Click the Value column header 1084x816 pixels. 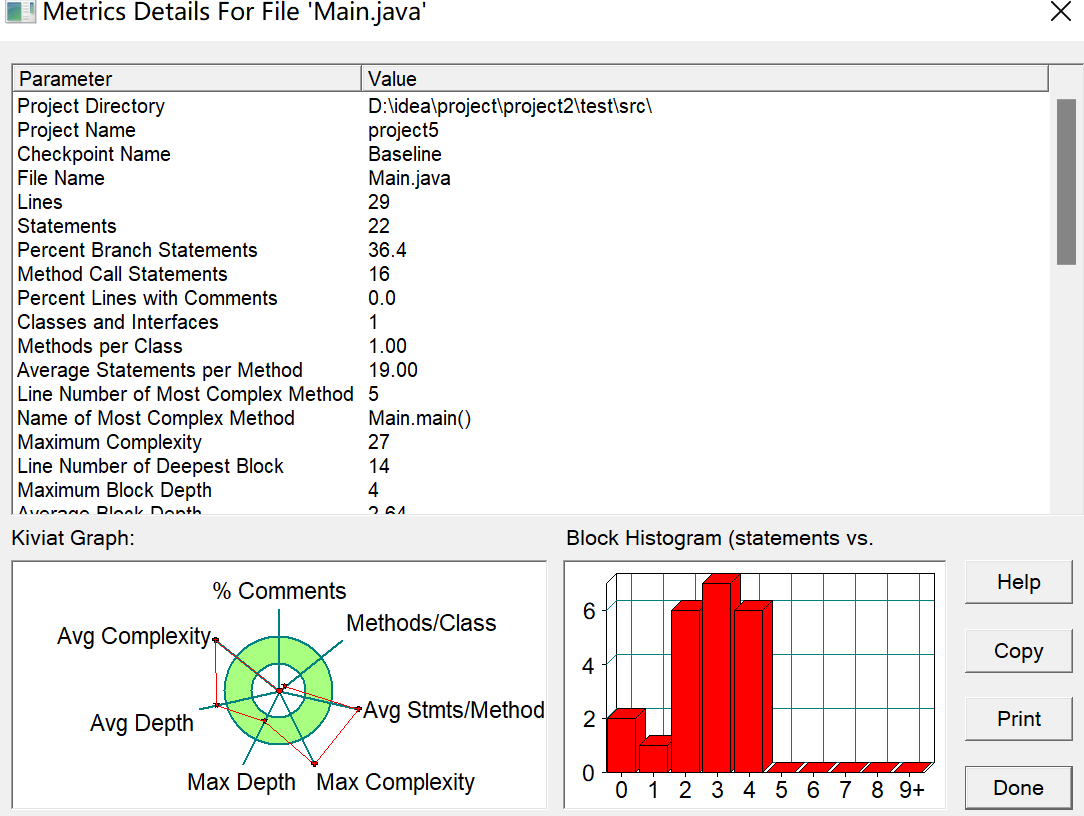704,79
